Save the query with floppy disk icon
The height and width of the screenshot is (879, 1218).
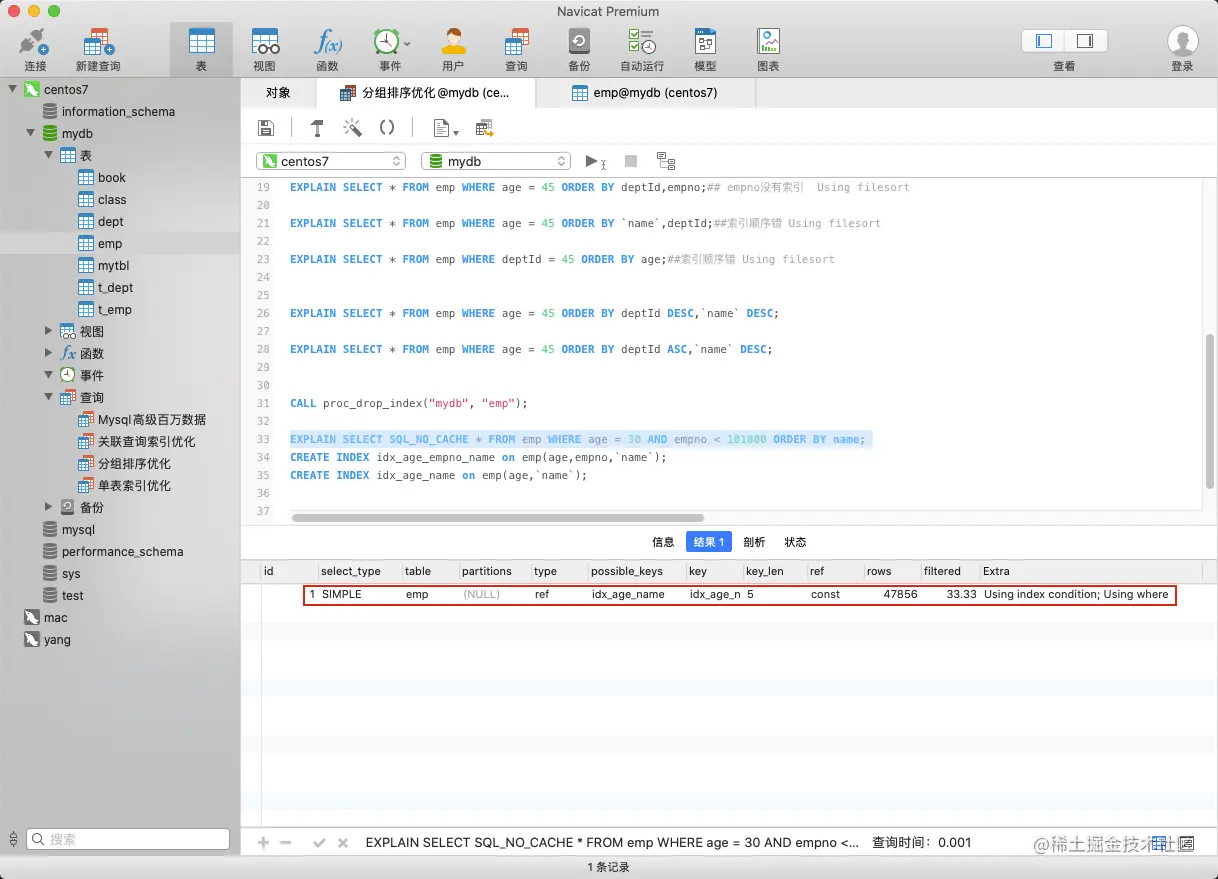click(266, 128)
